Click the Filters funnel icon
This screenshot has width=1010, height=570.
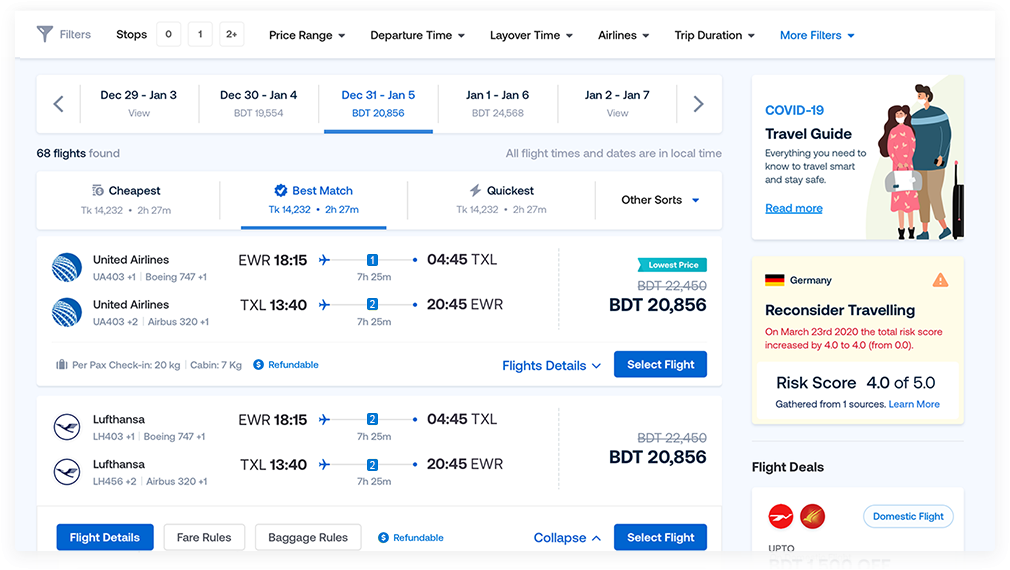[45, 34]
